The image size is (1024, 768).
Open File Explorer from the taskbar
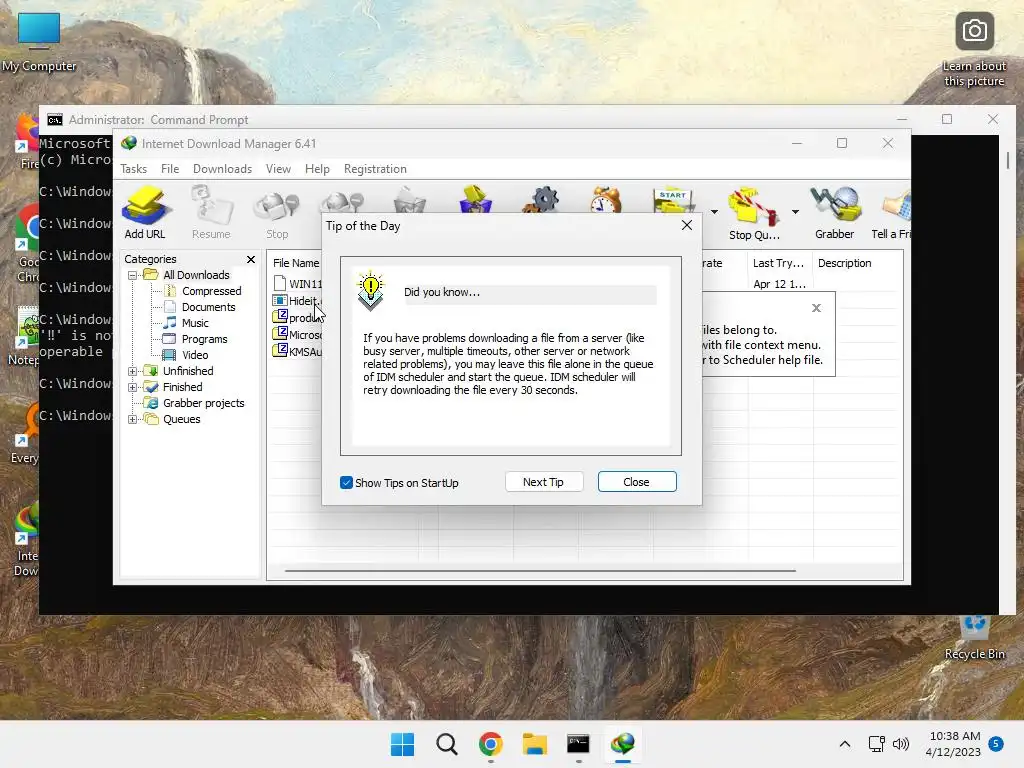[x=534, y=744]
